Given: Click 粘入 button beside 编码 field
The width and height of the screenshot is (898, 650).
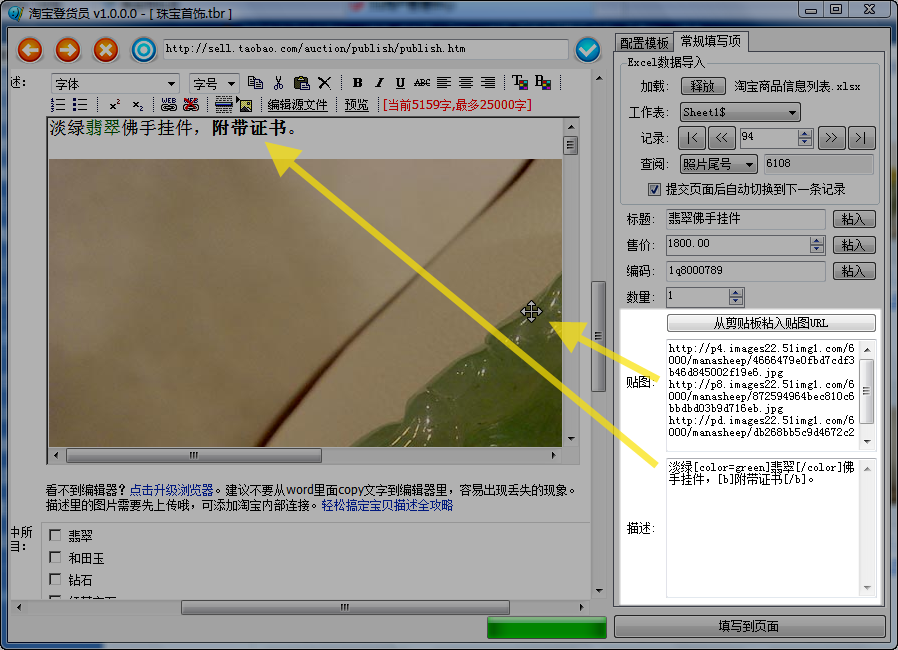Looking at the screenshot, I should 854,271.
